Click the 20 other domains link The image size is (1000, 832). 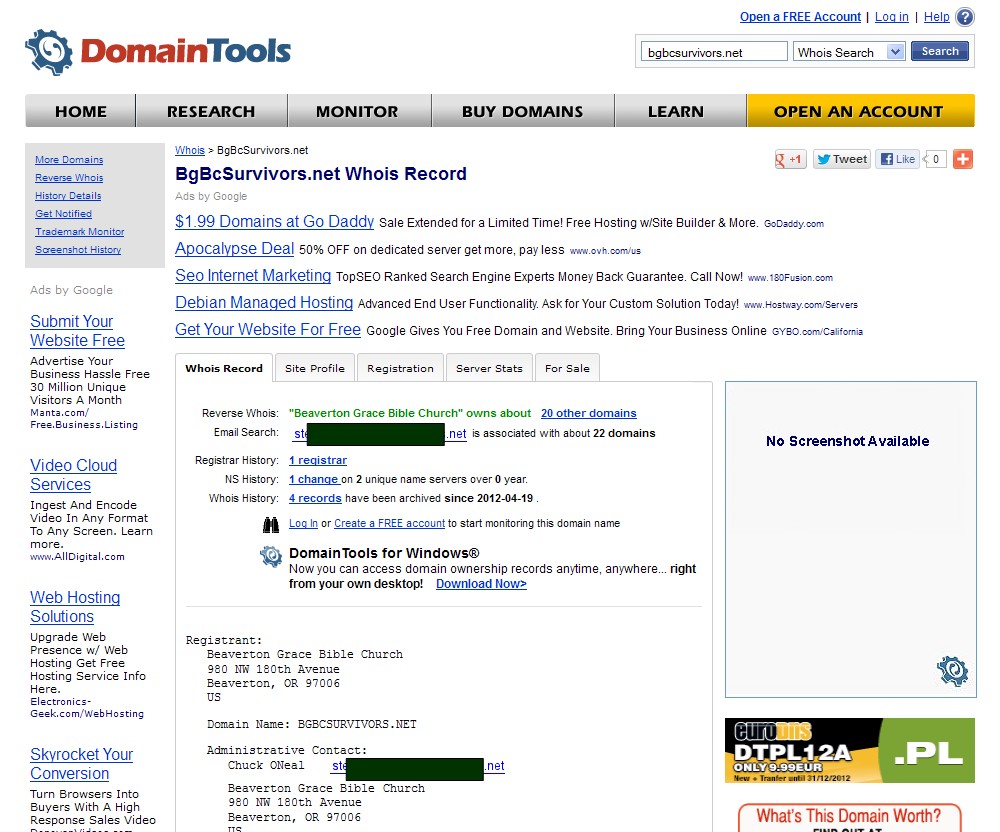click(x=588, y=413)
